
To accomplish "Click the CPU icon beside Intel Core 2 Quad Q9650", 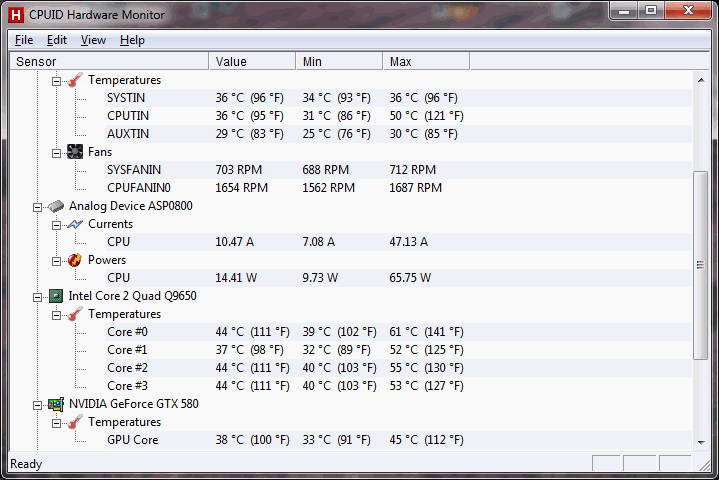I will 56,296.
